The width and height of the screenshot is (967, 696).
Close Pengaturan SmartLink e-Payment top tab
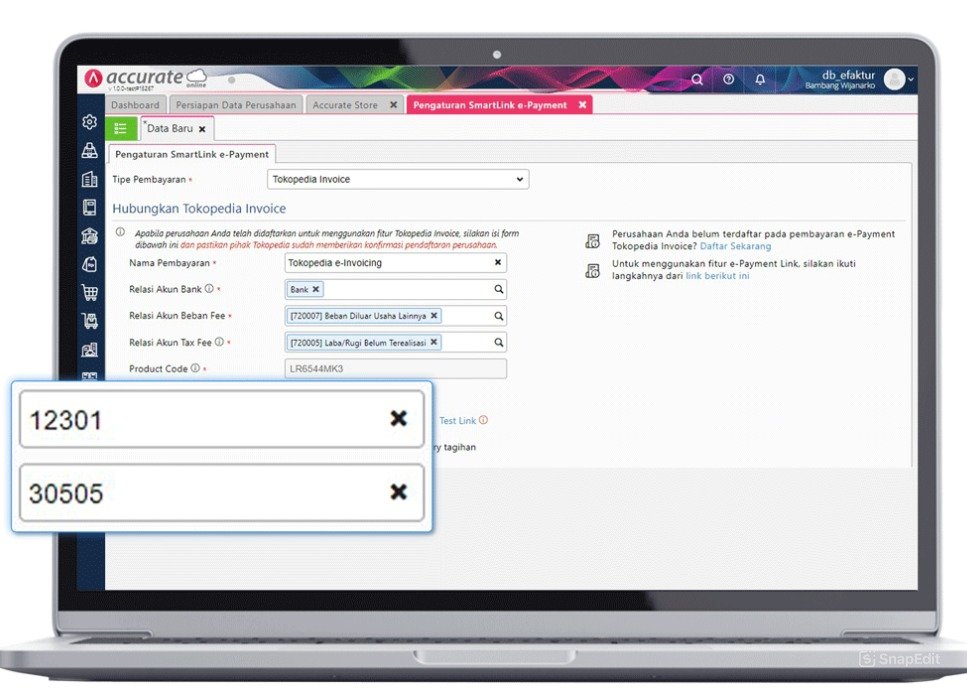pos(582,105)
